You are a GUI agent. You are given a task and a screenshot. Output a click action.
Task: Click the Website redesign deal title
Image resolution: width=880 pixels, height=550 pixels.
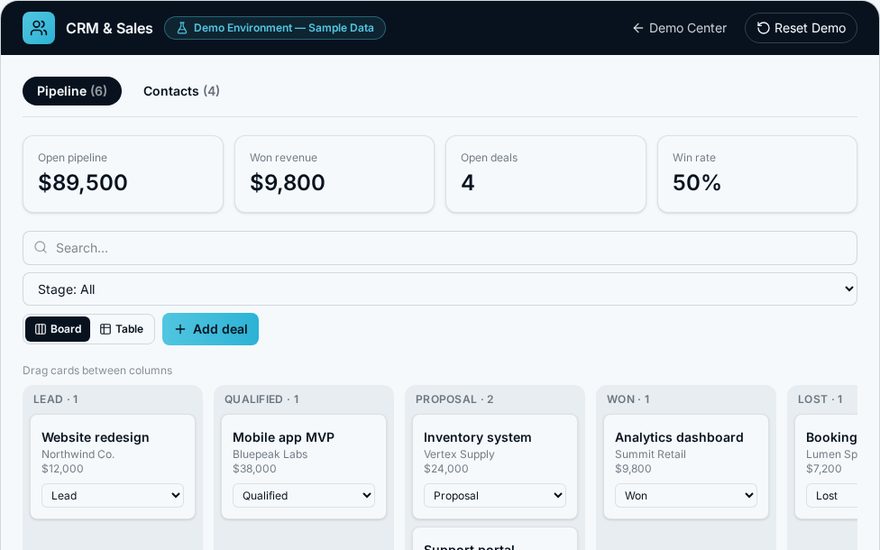[x=95, y=437]
